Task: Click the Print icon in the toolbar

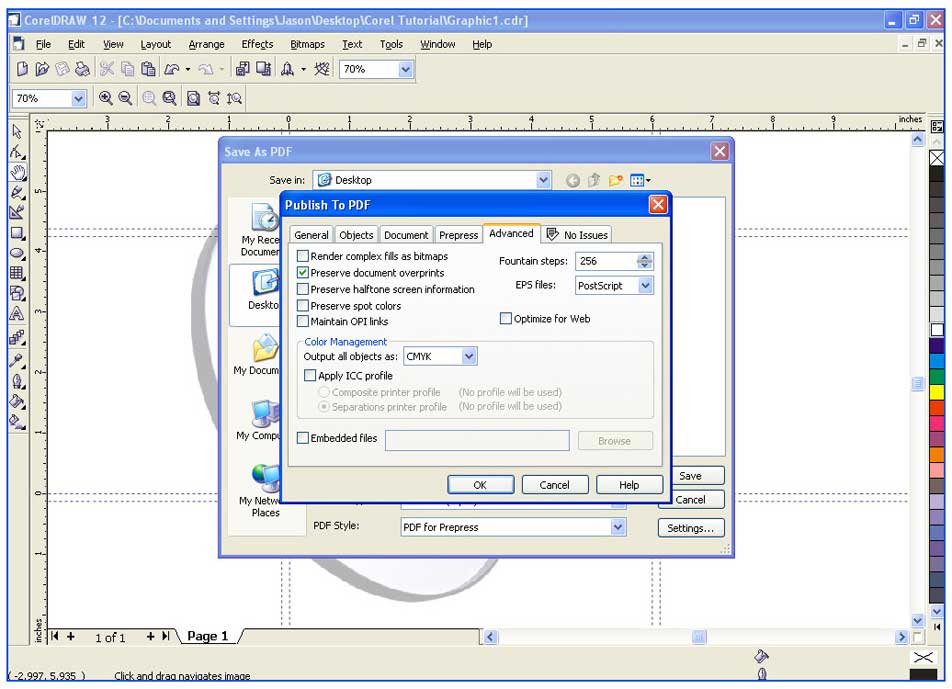Action: point(82,69)
